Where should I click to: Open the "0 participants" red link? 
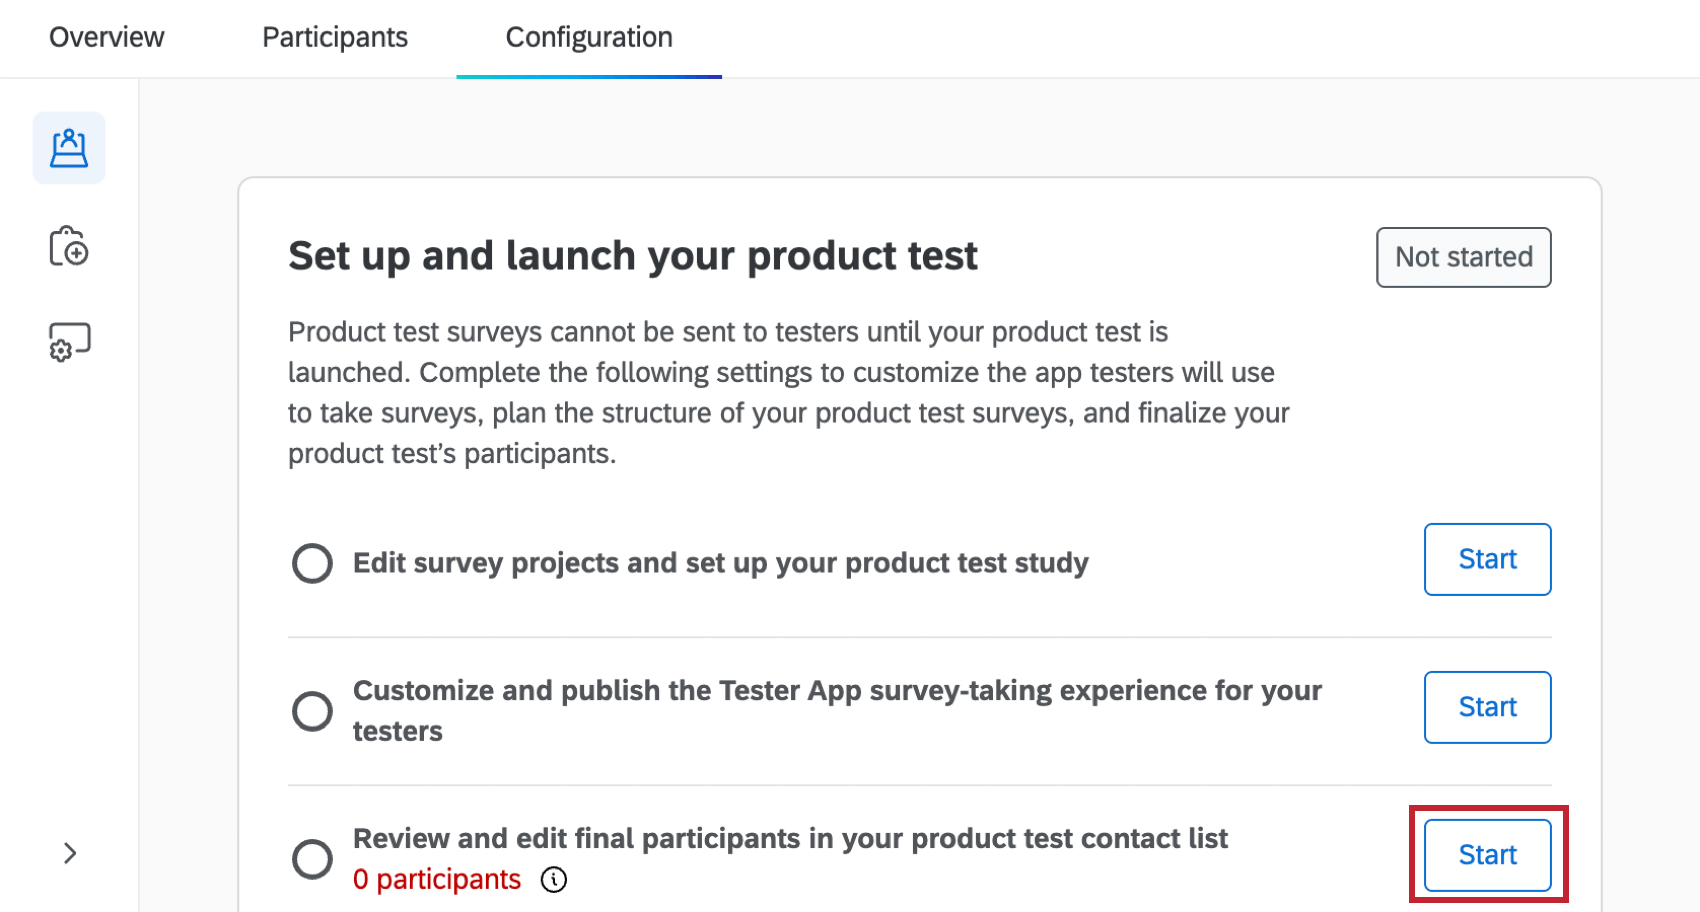[x=437, y=879]
